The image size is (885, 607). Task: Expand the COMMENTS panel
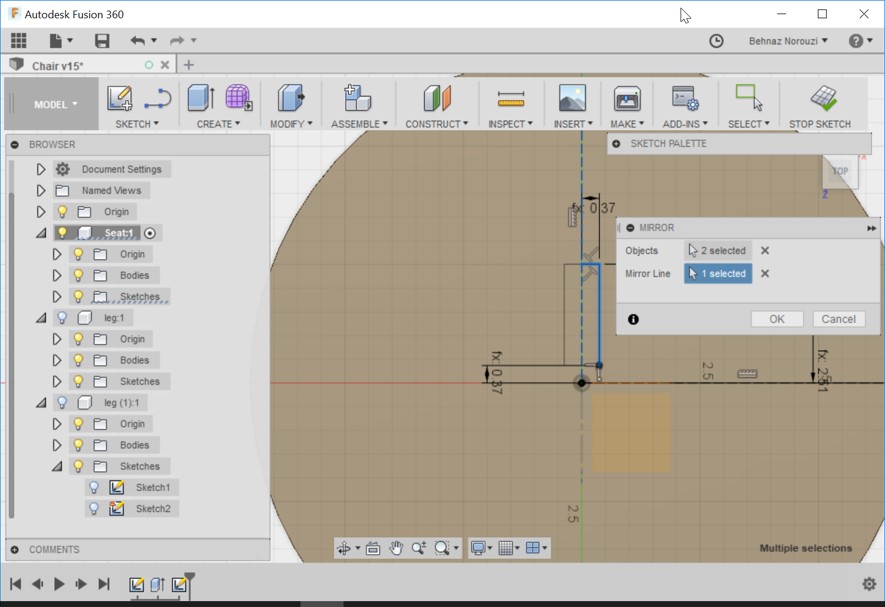point(15,549)
